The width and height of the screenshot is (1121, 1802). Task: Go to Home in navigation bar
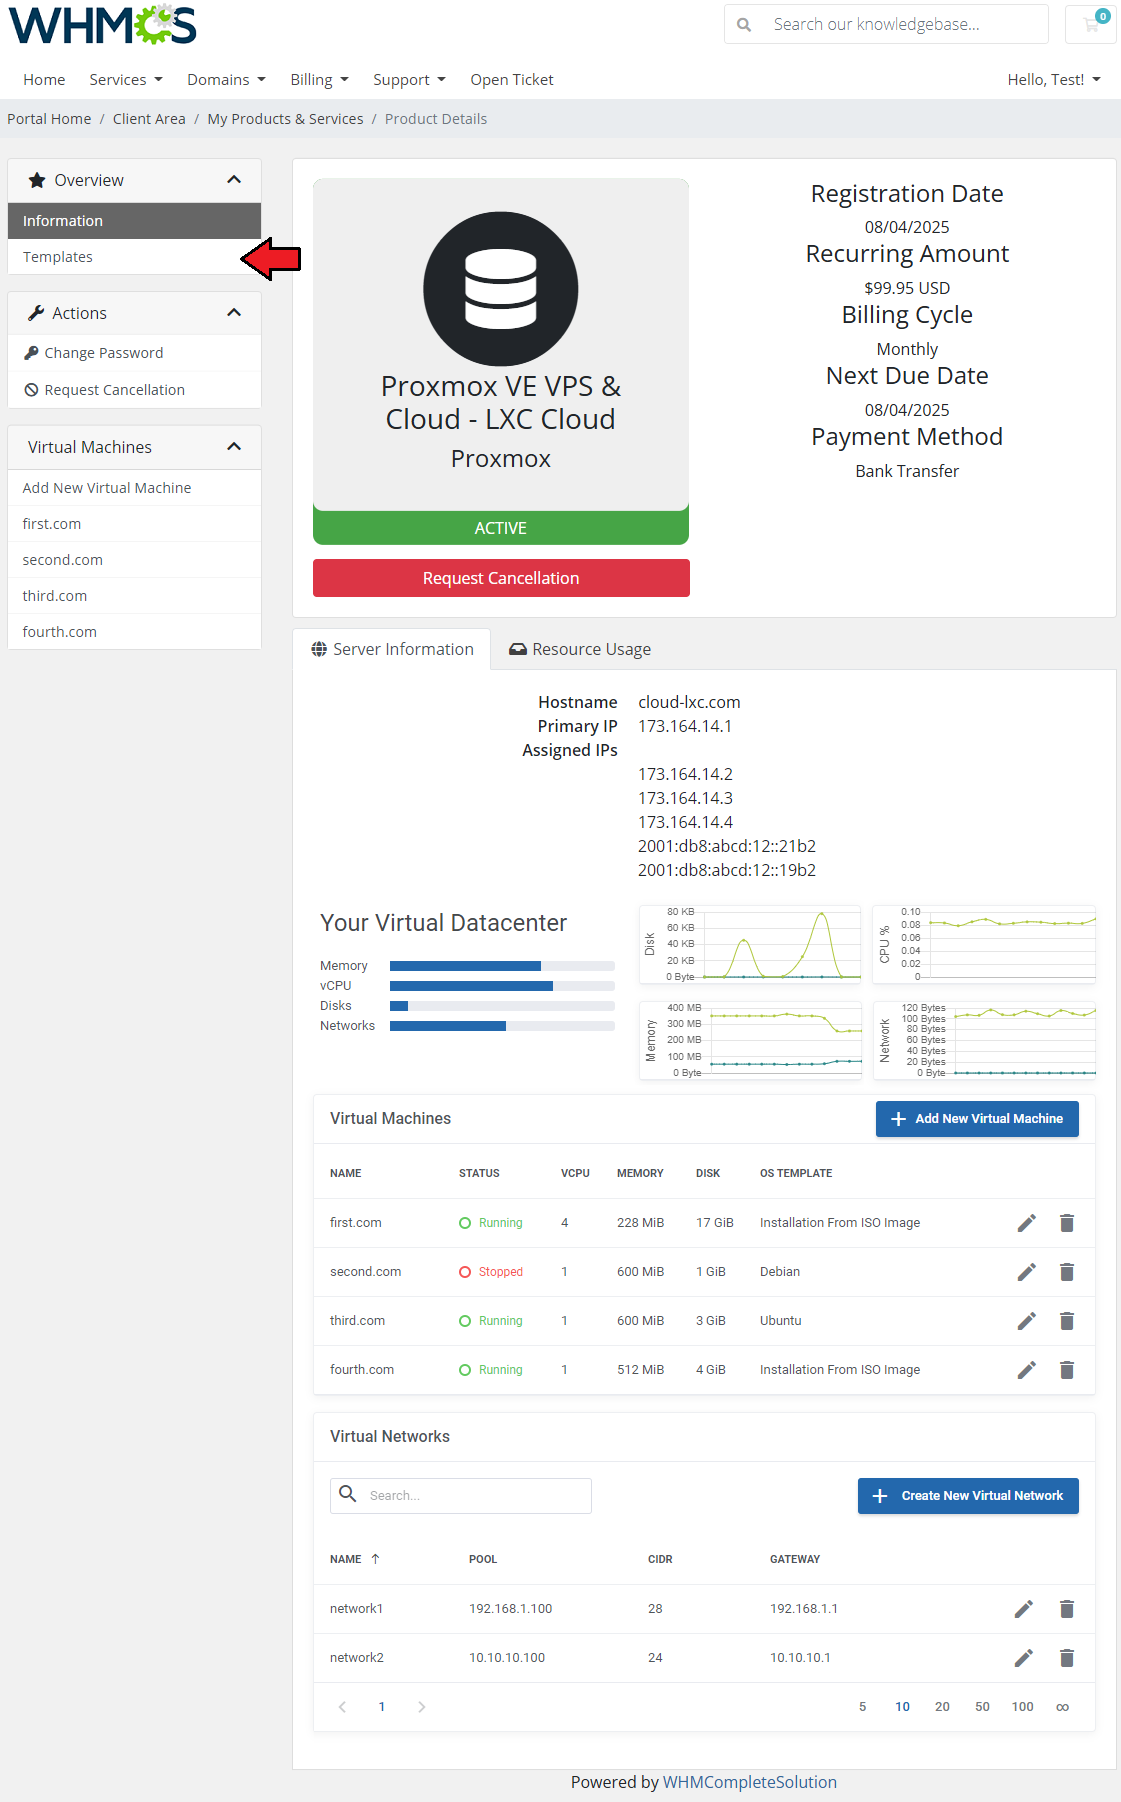coord(44,80)
